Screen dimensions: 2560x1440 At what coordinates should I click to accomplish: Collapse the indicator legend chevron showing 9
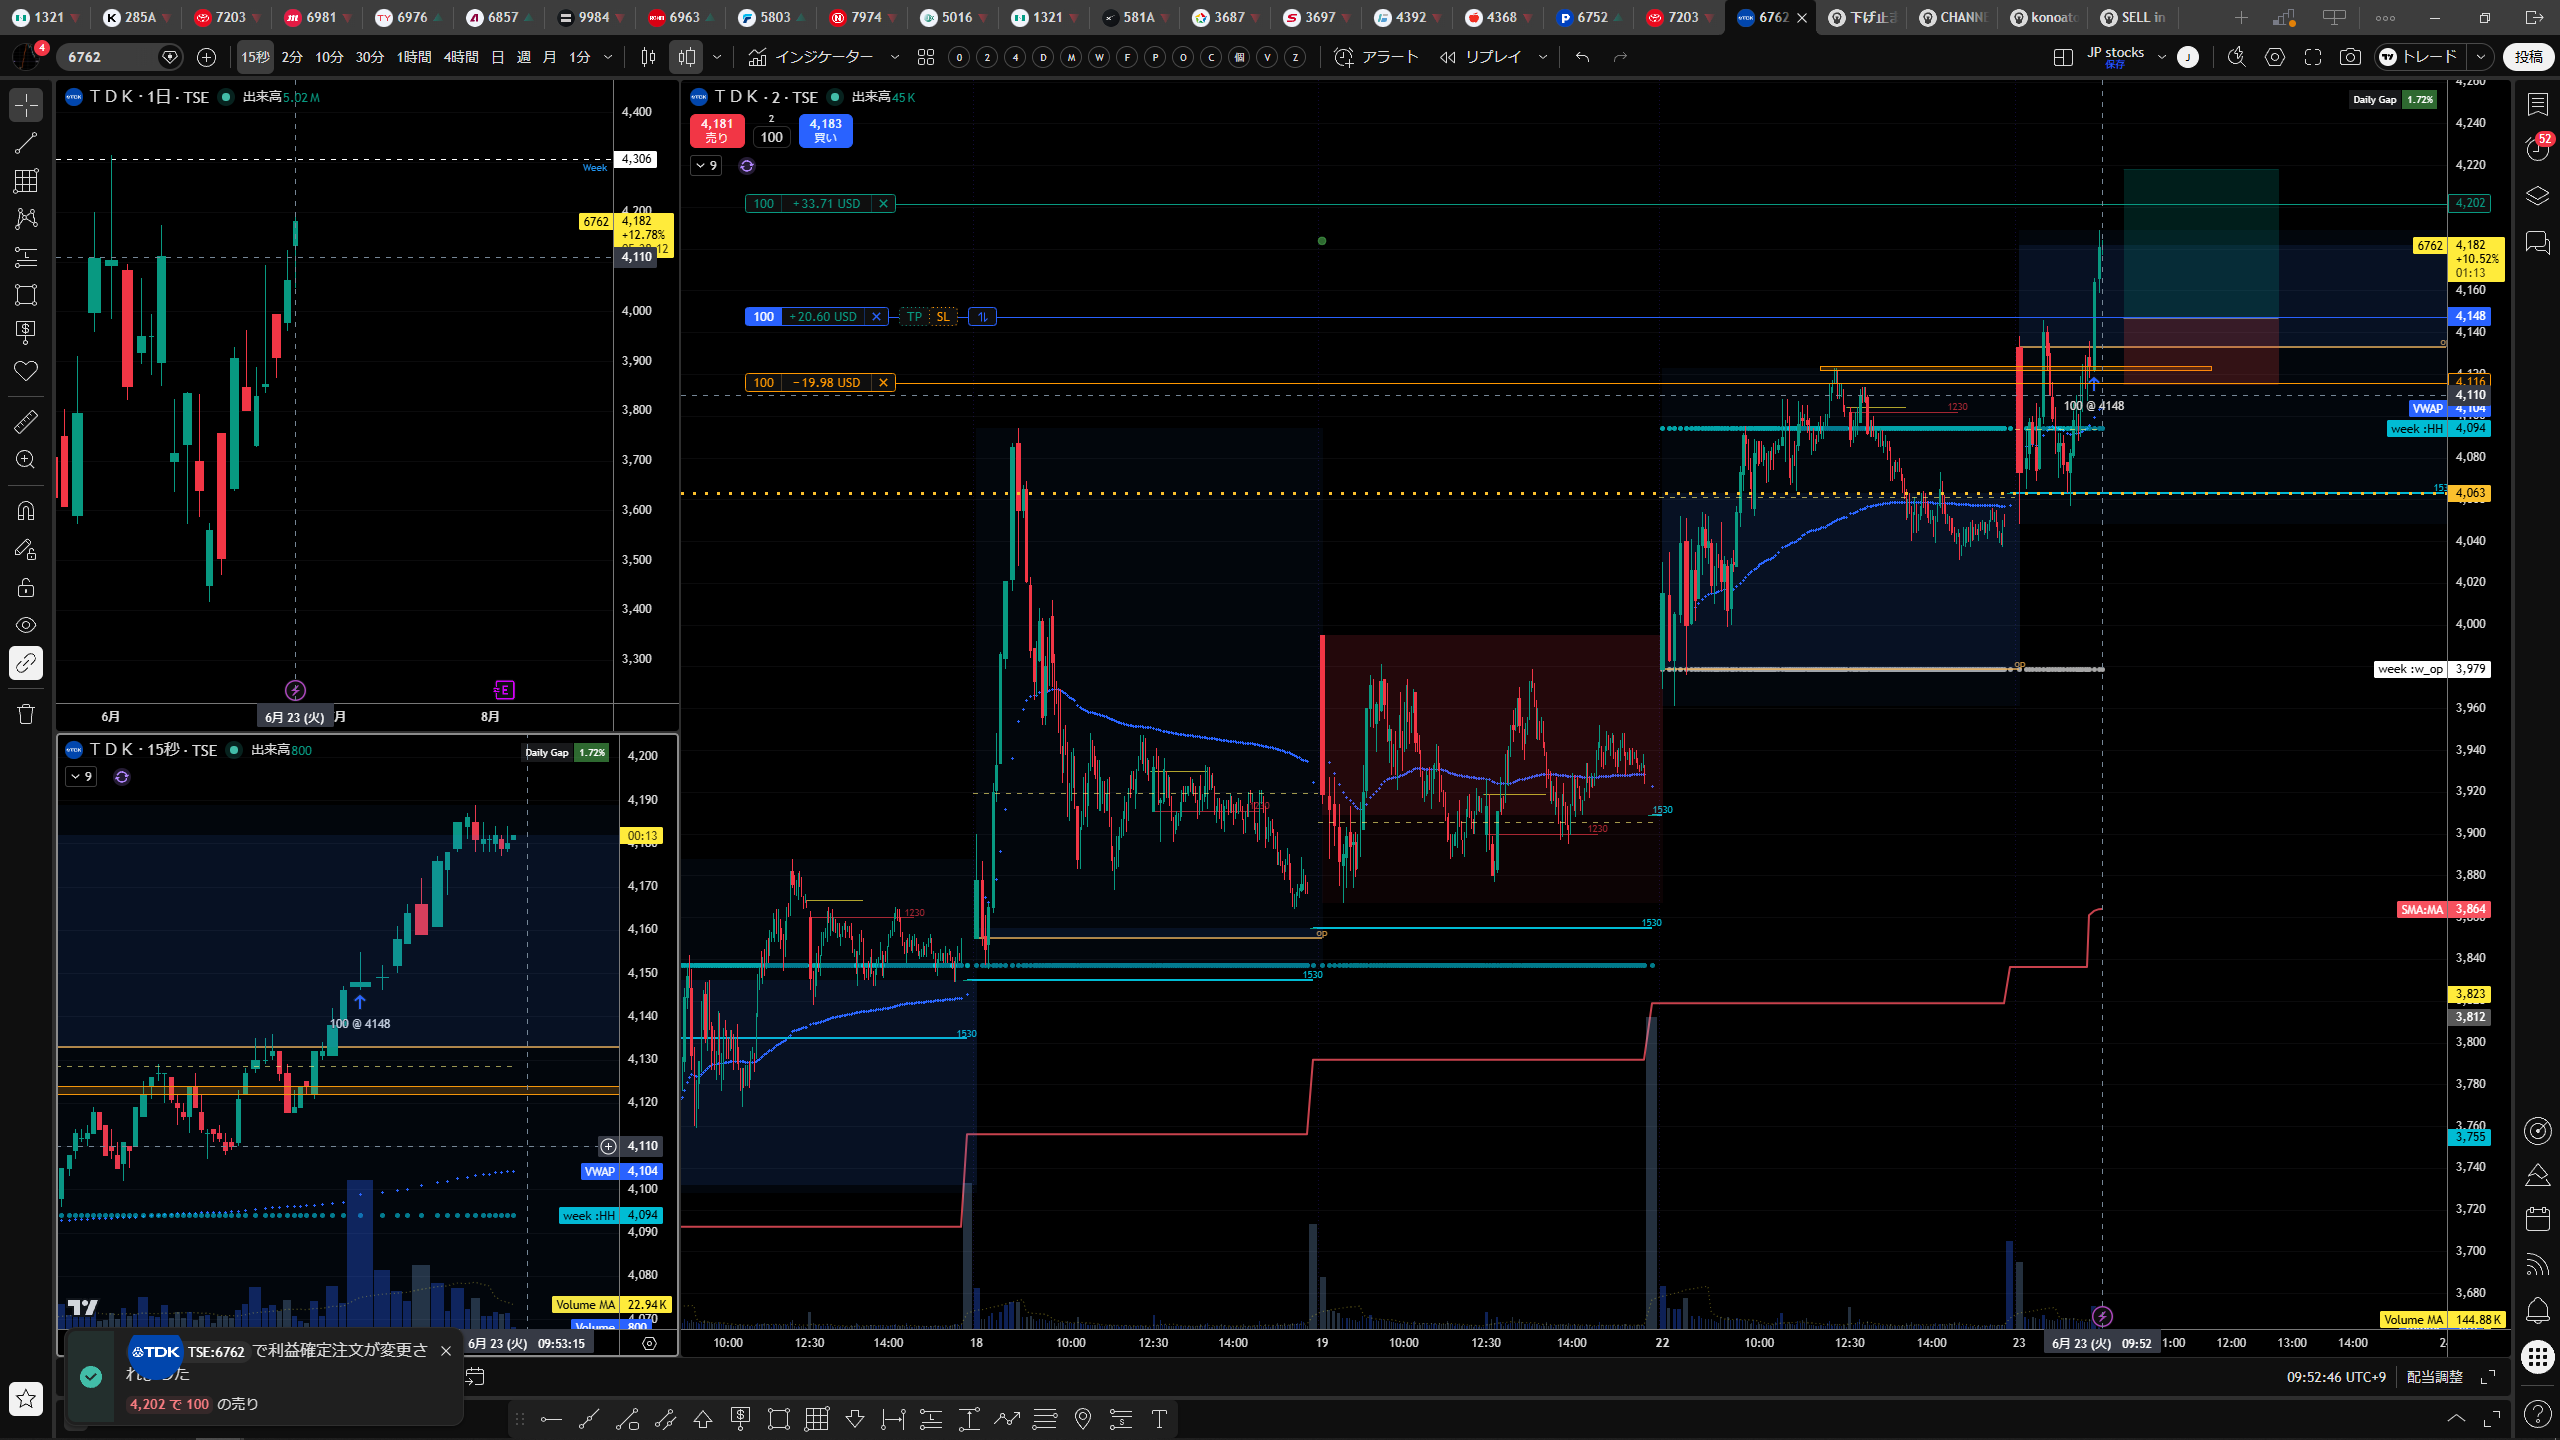(705, 165)
